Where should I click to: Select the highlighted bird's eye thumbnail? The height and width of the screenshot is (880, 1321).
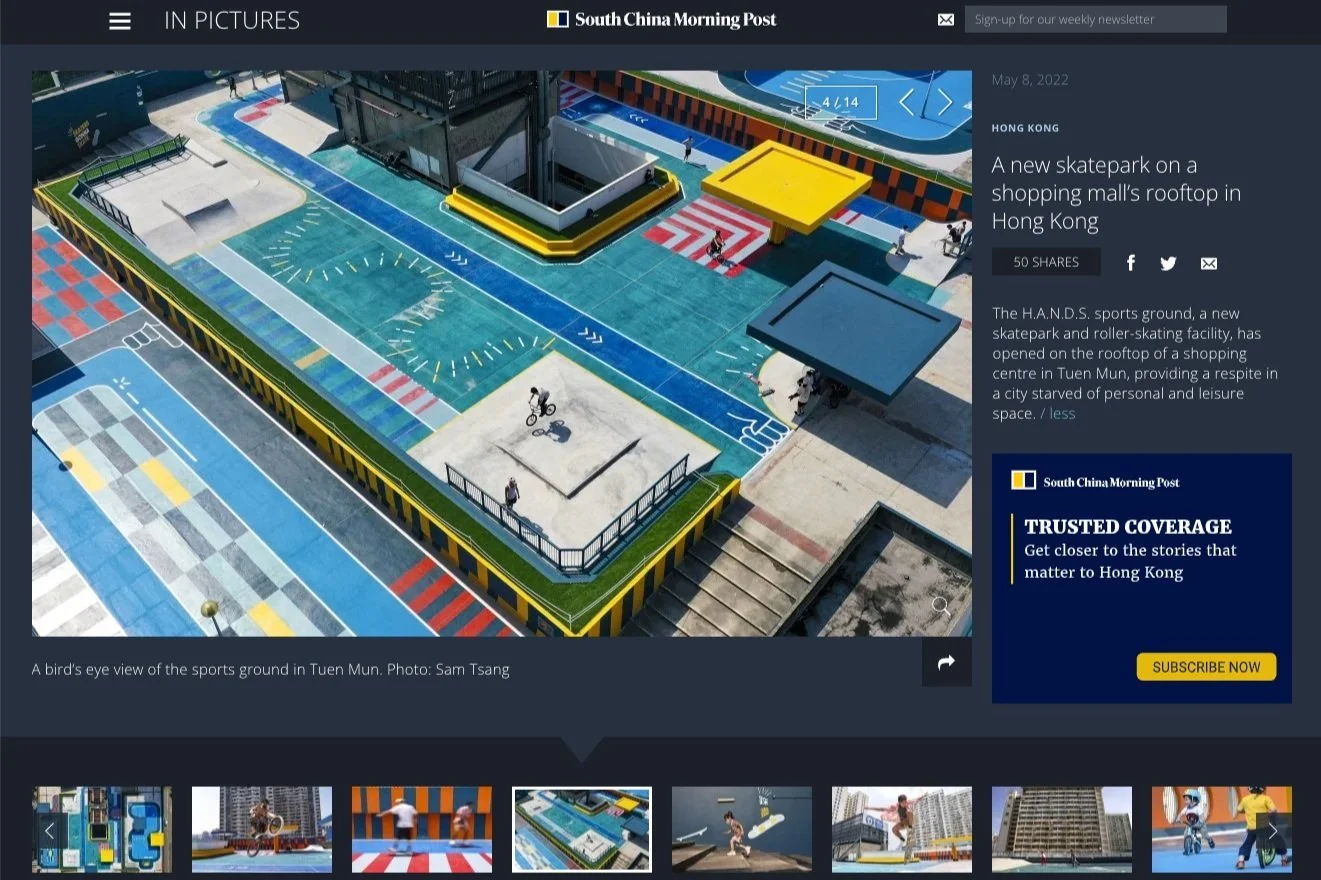(582, 829)
